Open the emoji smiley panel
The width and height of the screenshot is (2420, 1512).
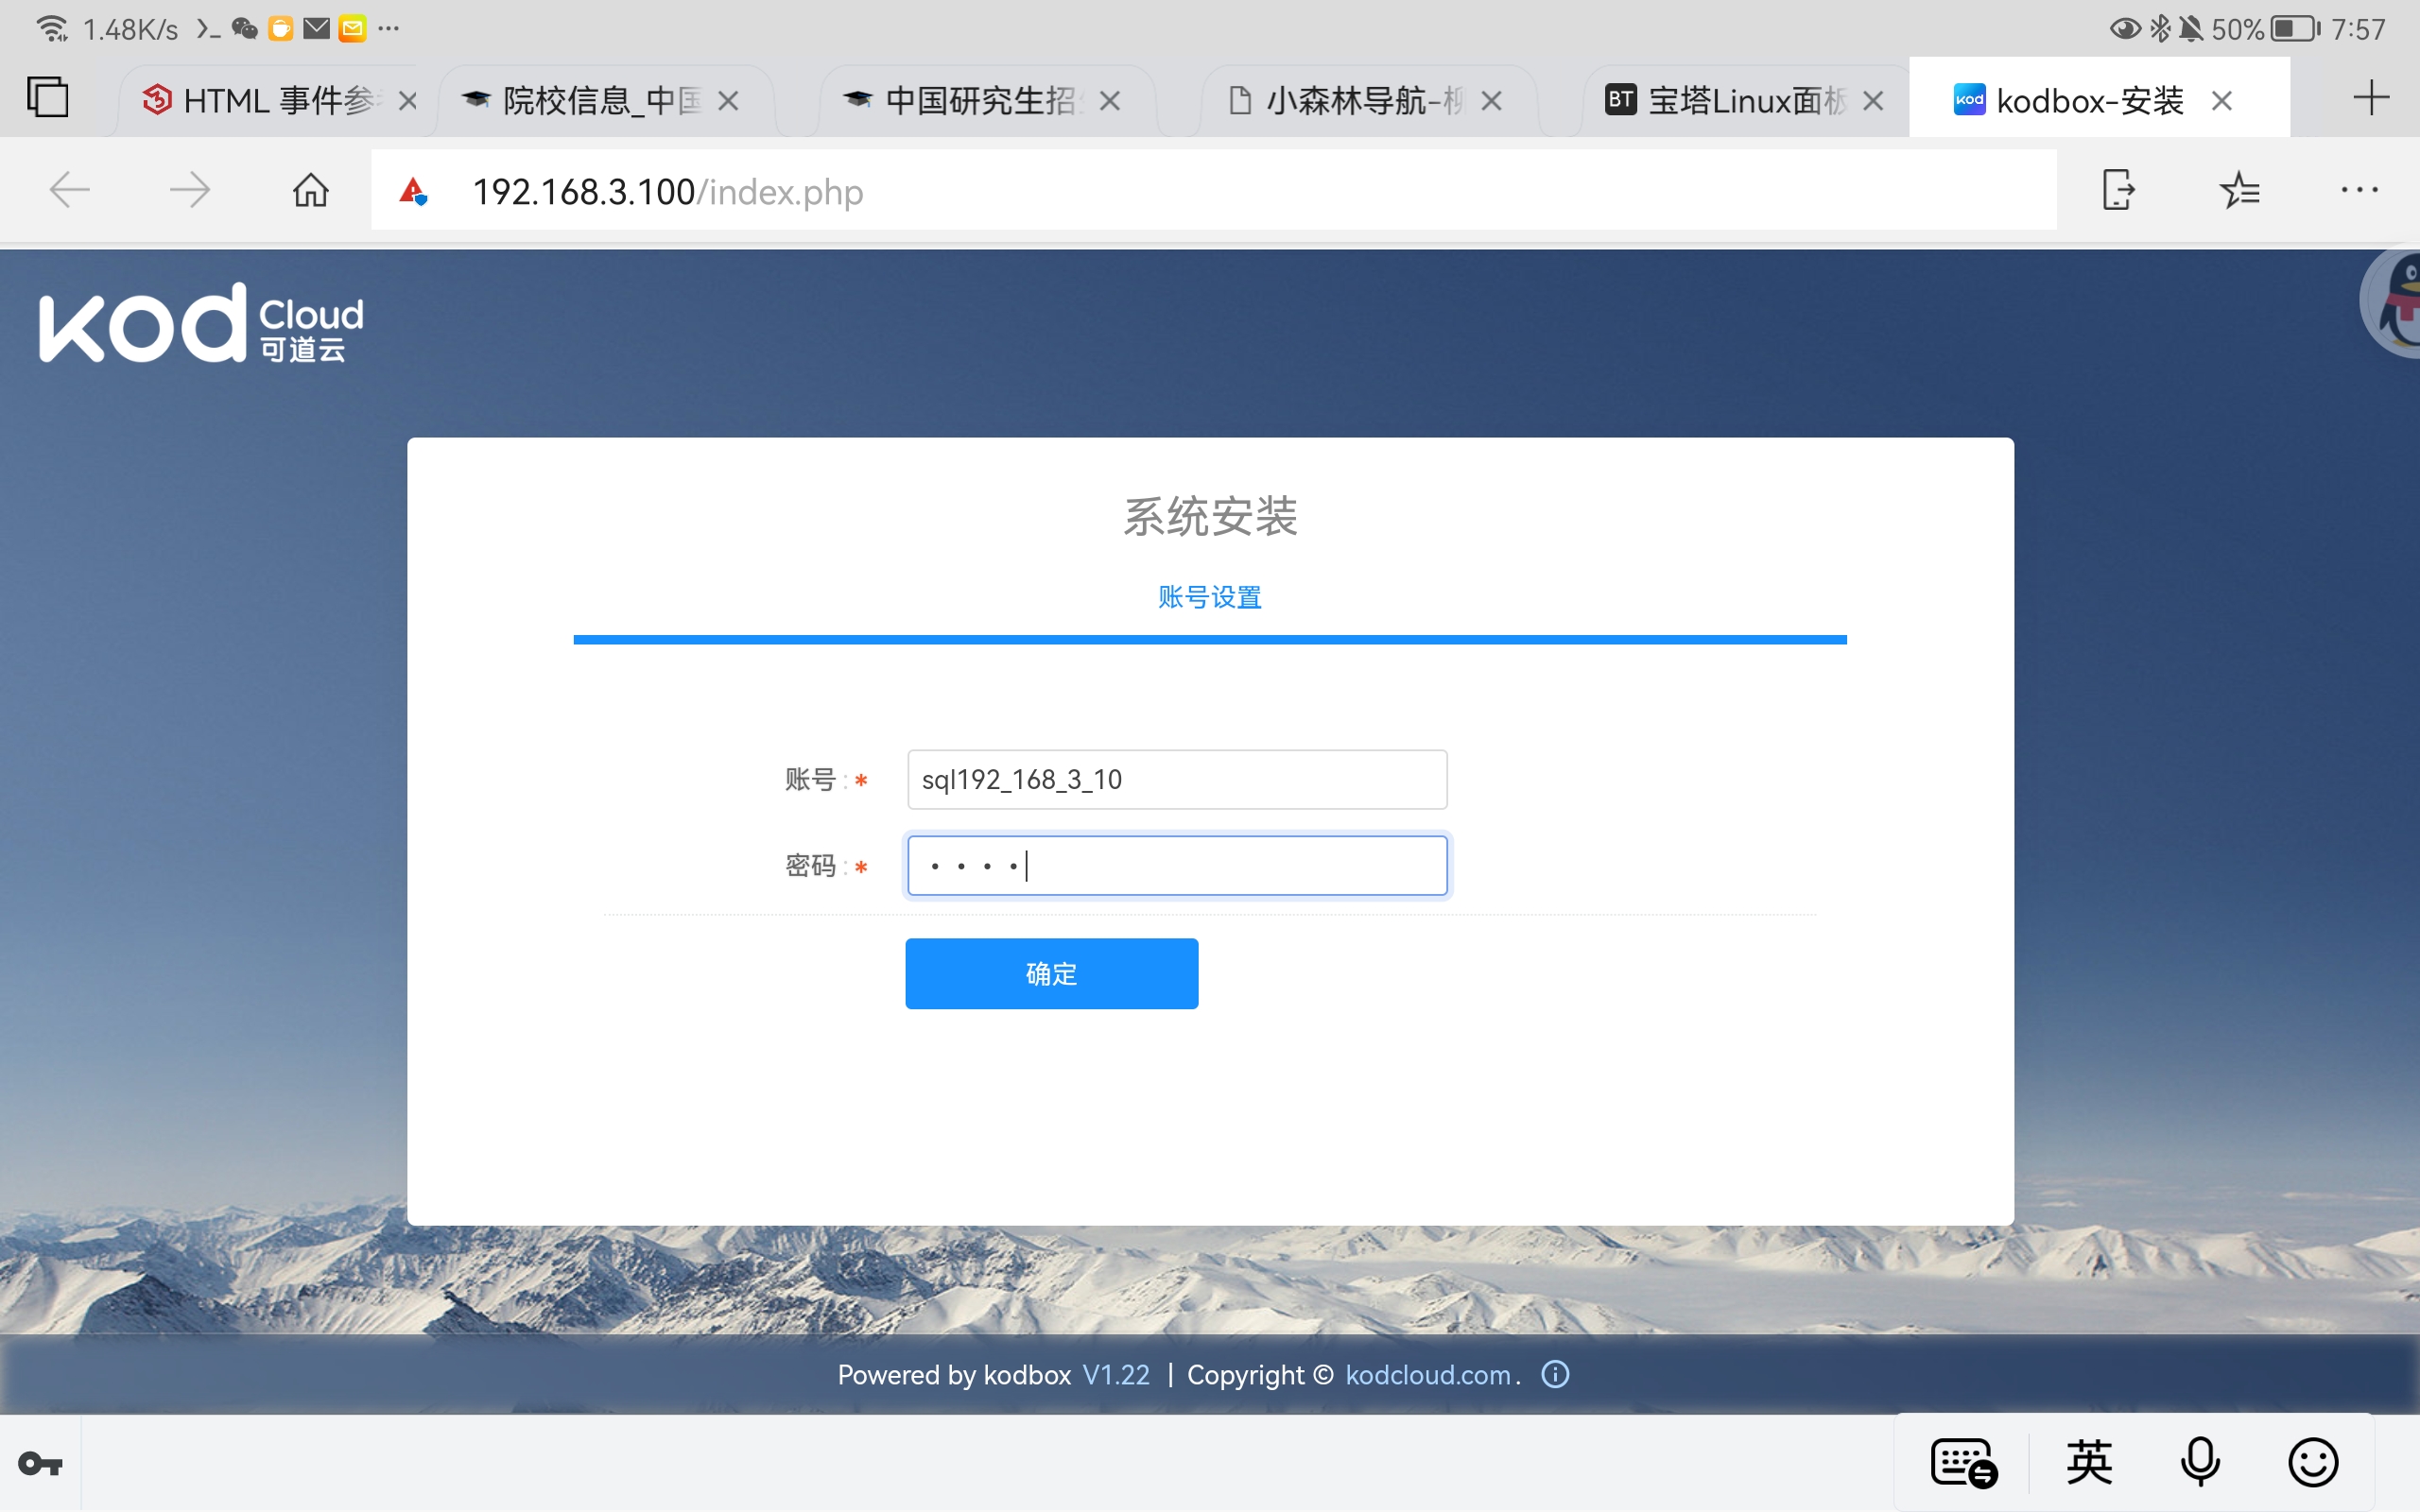[x=2313, y=1463]
